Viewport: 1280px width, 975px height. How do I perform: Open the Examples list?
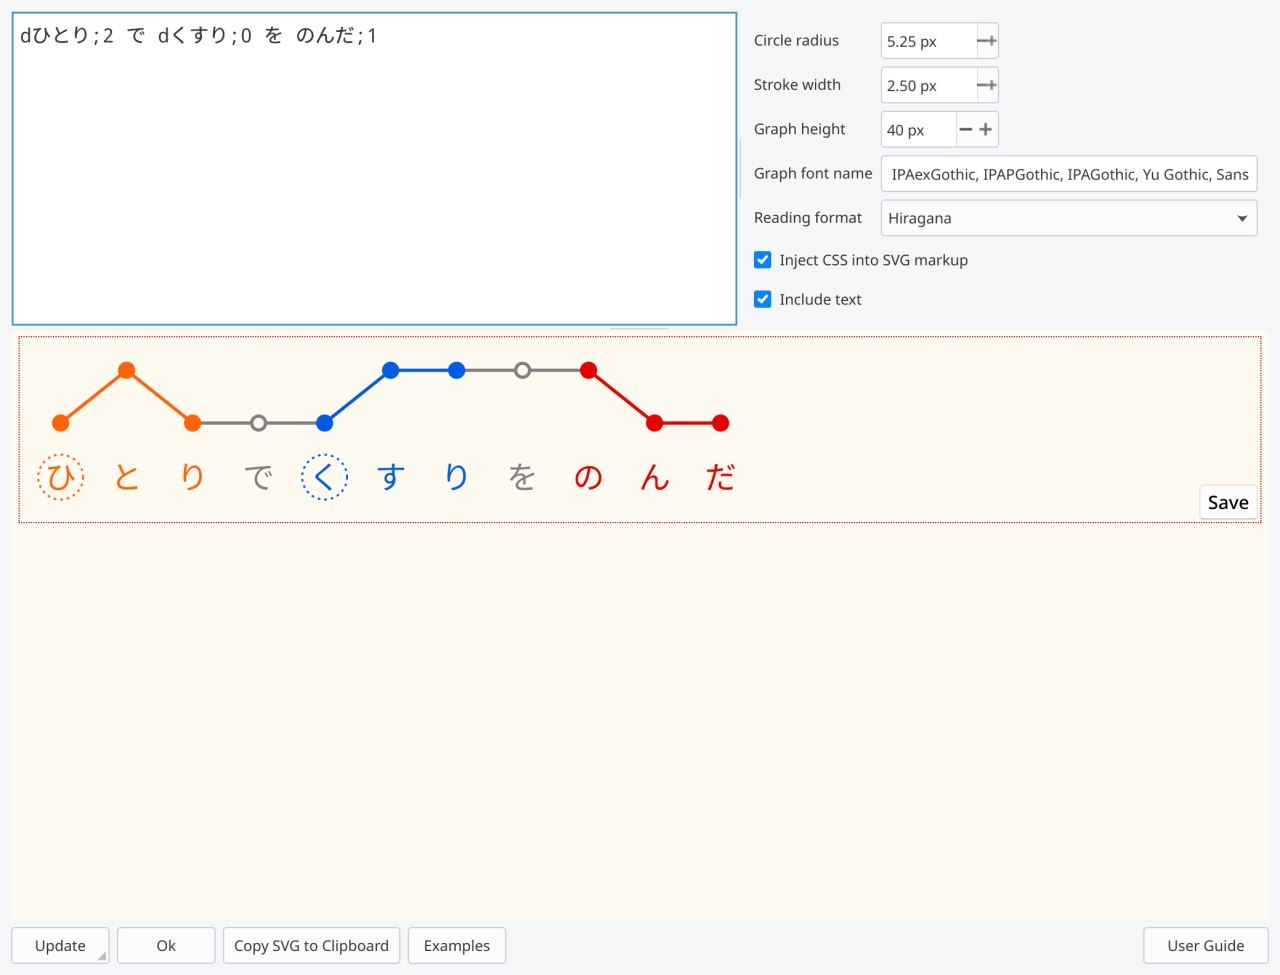(x=457, y=946)
